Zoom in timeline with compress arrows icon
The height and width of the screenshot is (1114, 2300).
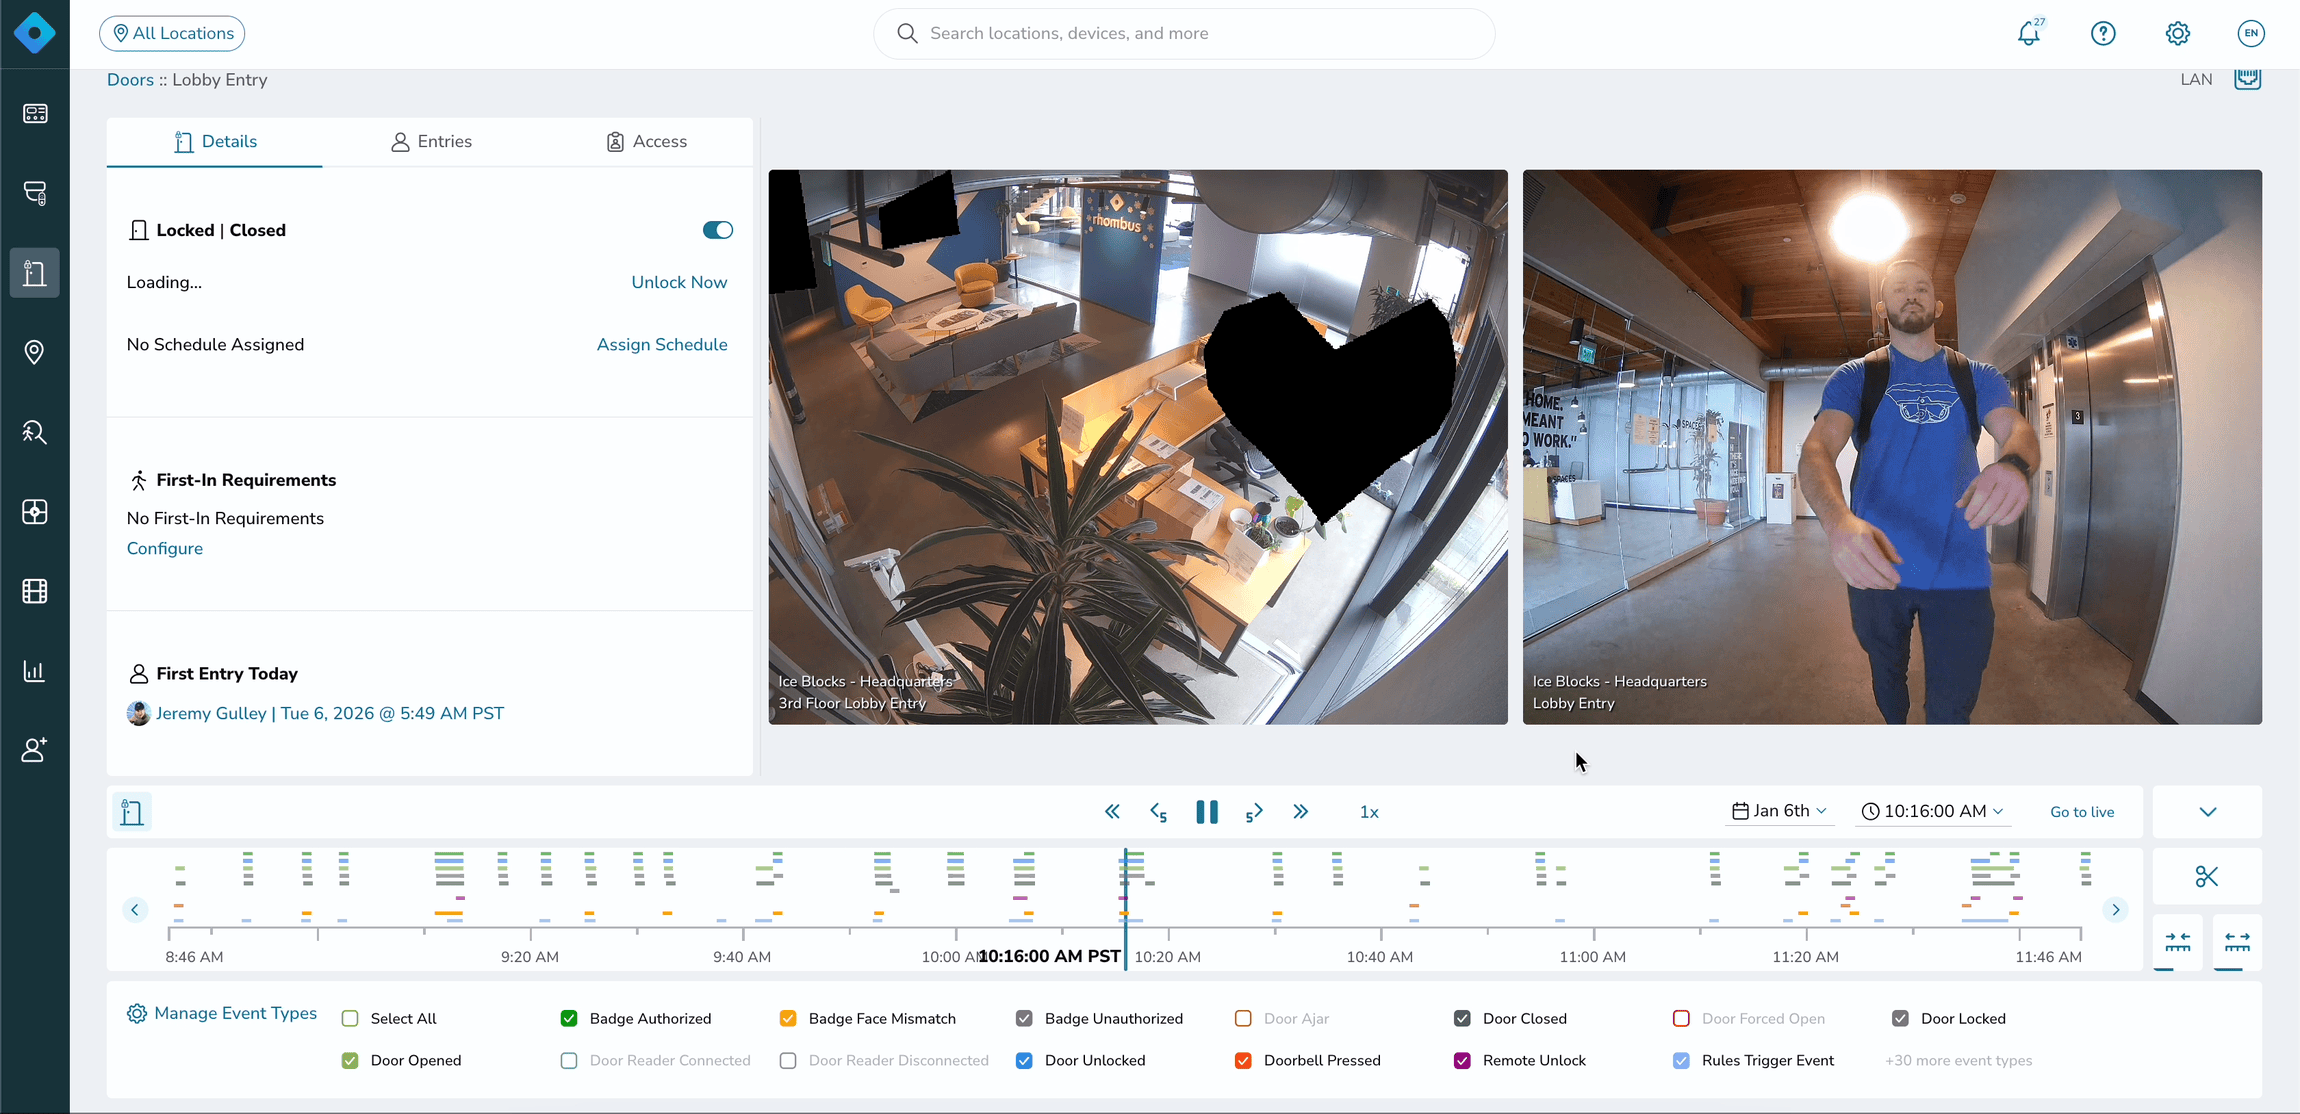(2178, 942)
